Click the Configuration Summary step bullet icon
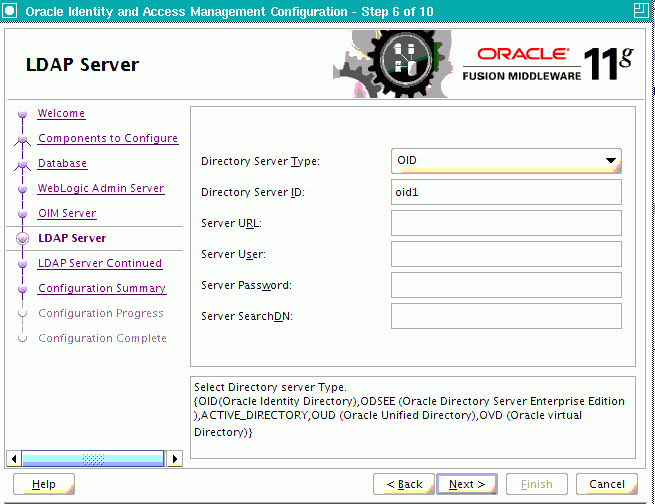The image size is (655, 504). point(23,289)
